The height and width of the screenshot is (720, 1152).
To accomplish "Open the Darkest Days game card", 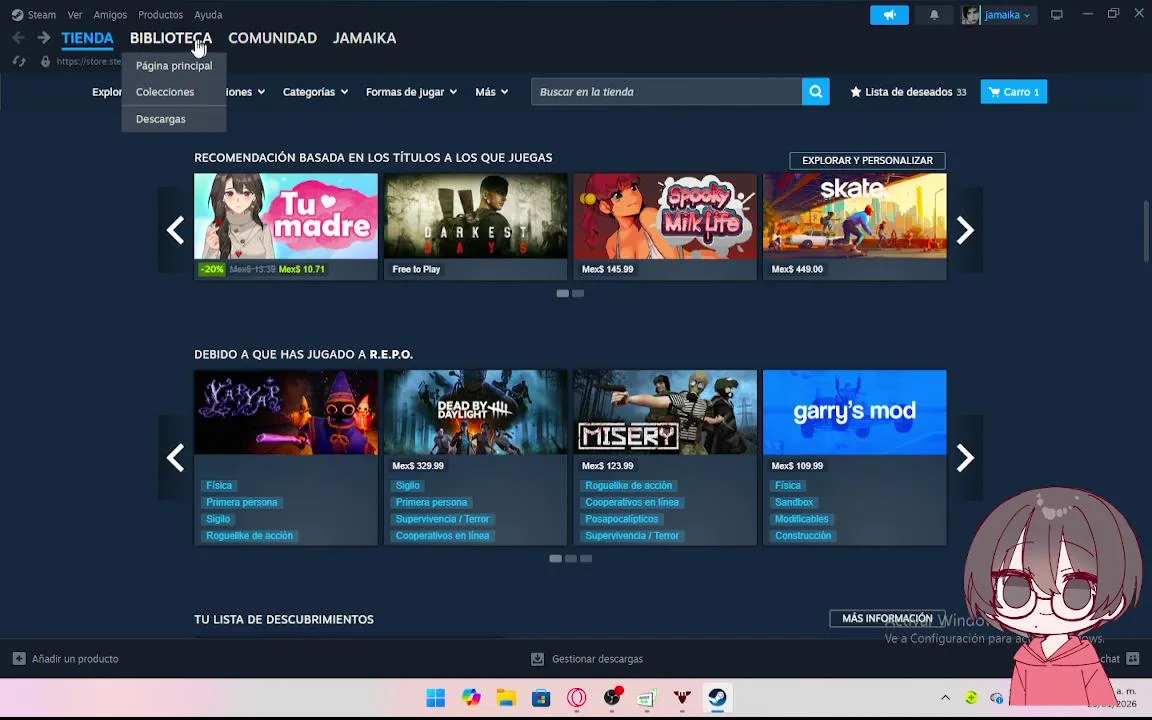I will [475, 226].
